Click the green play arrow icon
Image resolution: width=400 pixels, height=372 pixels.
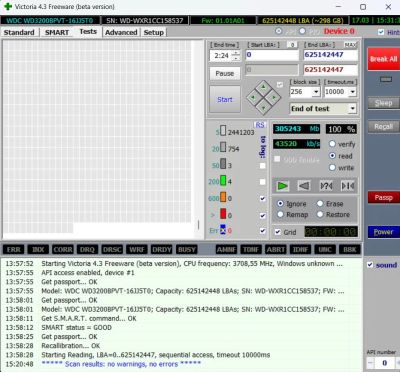(283, 186)
